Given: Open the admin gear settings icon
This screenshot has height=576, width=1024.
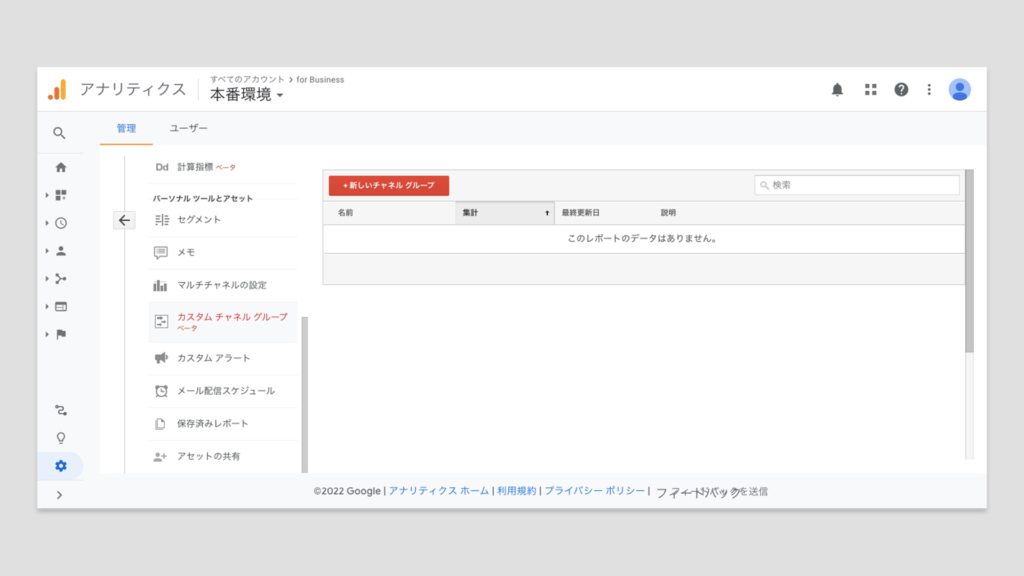Looking at the screenshot, I should point(61,466).
